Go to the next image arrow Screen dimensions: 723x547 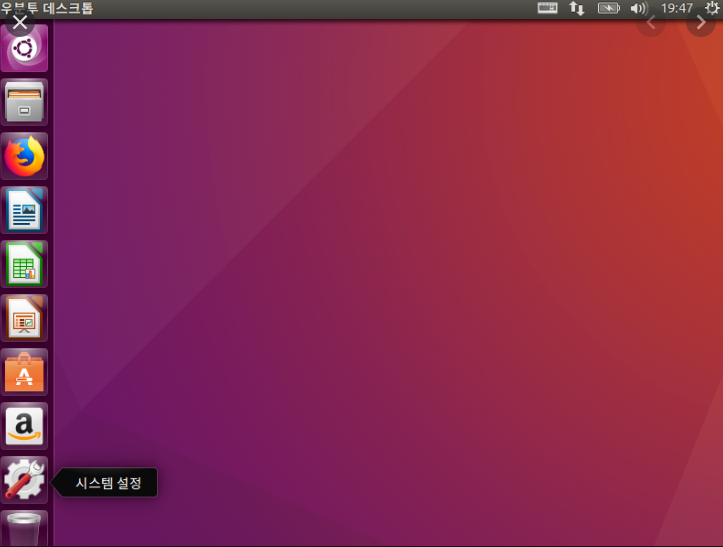pos(701,22)
